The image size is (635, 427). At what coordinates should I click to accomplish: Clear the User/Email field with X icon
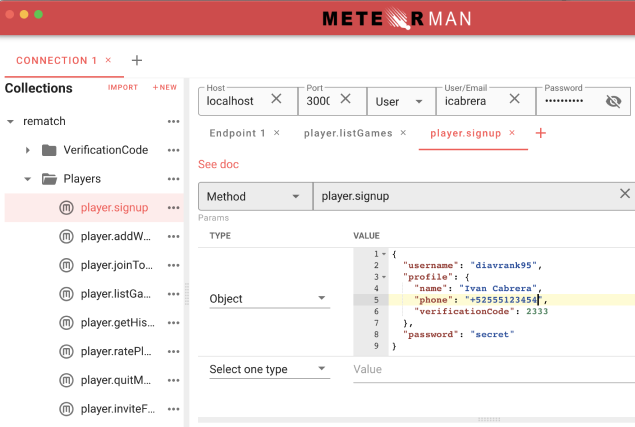(514, 100)
